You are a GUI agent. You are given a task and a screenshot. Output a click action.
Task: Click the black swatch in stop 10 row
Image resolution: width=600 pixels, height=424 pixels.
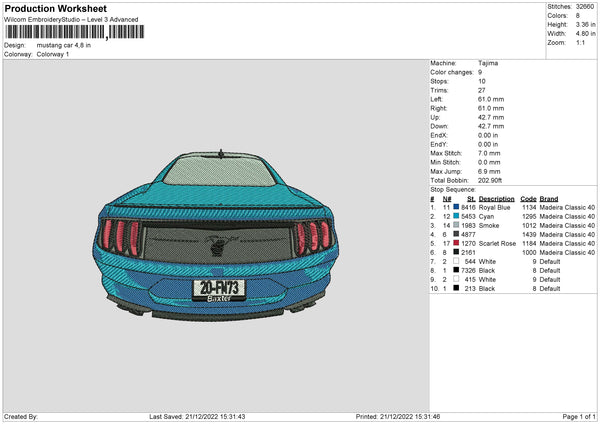click(456, 288)
